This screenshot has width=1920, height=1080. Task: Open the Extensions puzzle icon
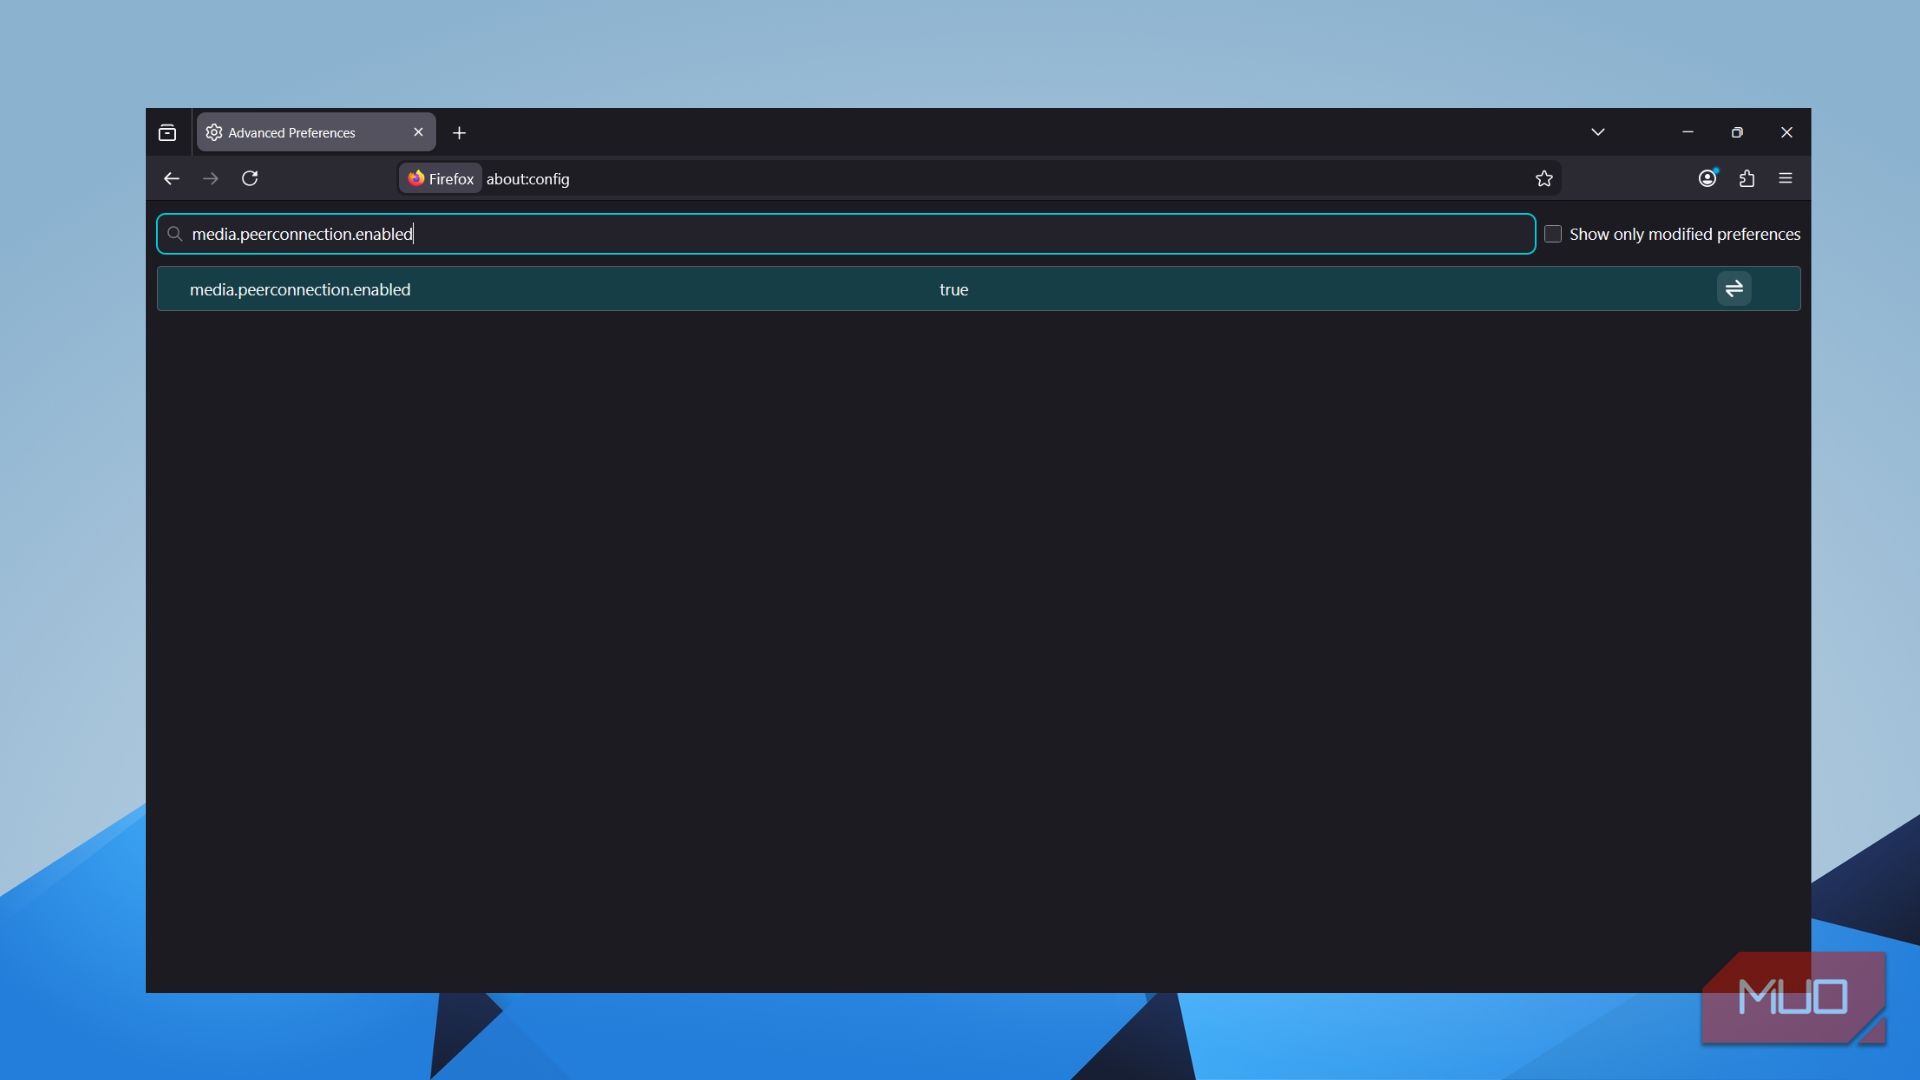[1747, 178]
